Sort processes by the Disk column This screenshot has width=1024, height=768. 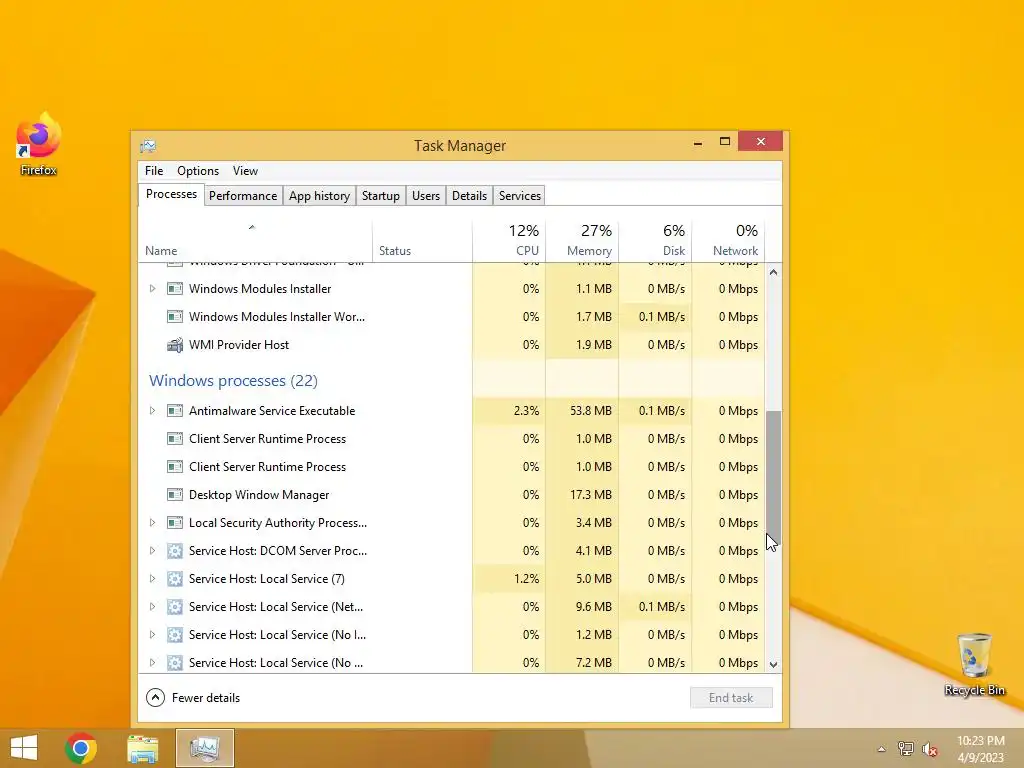(655, 242)
